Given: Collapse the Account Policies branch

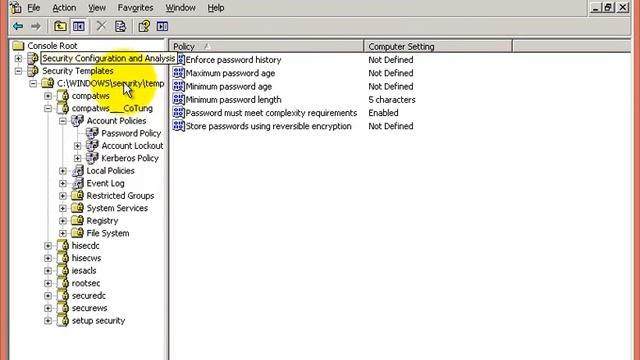Looking at the screenshot, I should tap(63, 121).
